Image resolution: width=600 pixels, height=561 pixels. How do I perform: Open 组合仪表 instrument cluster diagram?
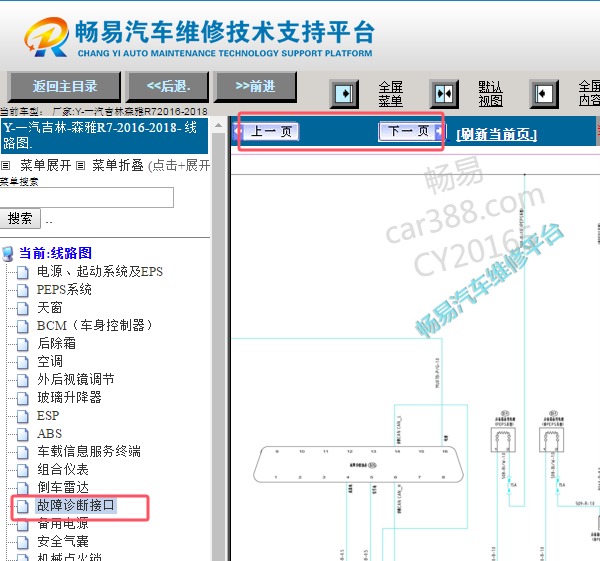[63, 469]
